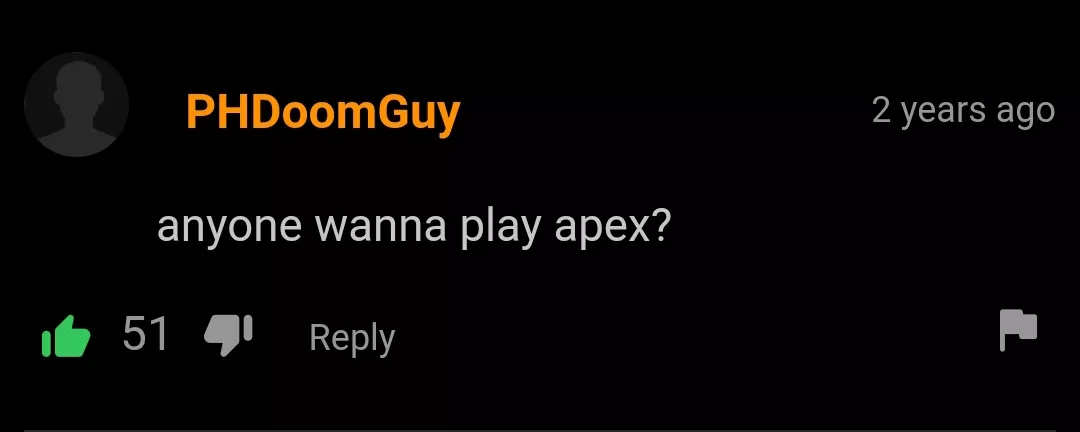
Task: Click the '2 years ago' timestamp
Action: [963, 110]
